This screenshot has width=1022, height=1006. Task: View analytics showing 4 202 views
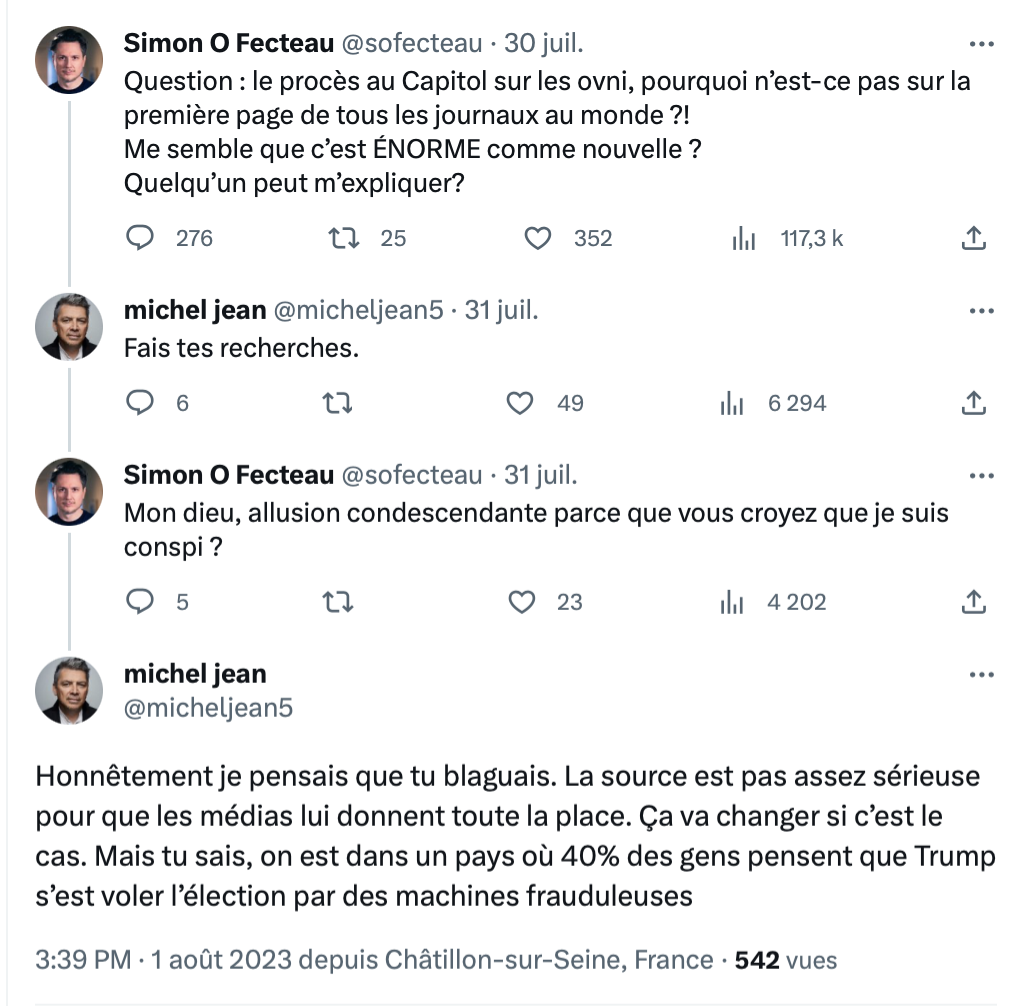(732, 602)
